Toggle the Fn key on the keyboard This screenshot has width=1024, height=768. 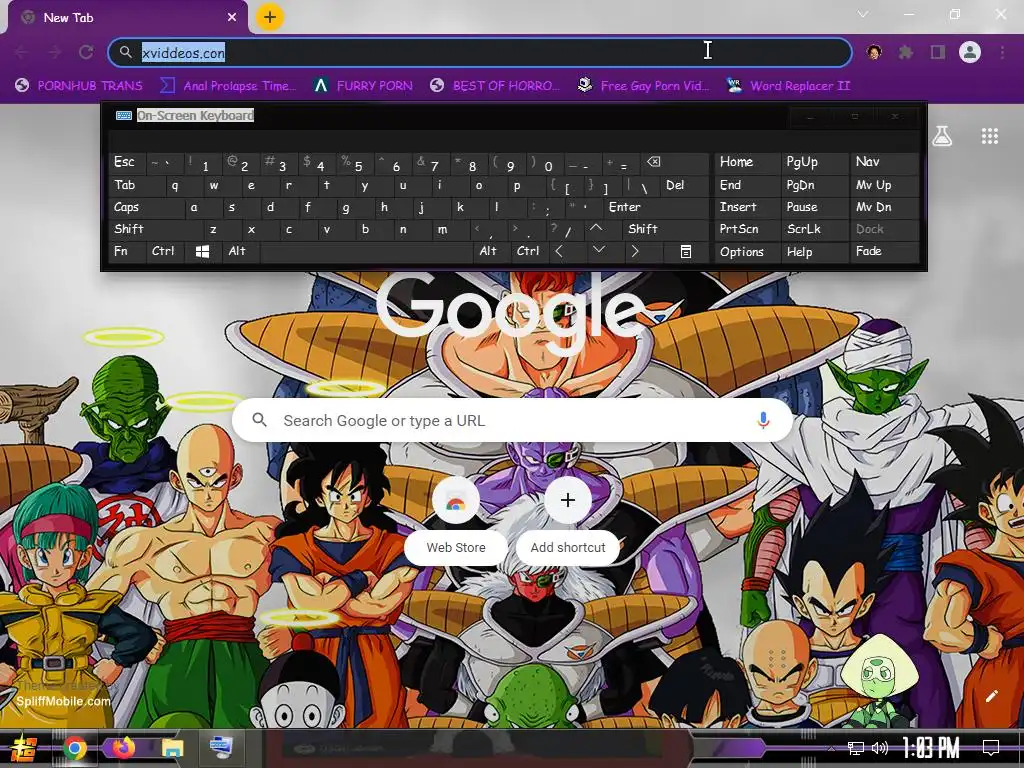[x=128, y=251]
